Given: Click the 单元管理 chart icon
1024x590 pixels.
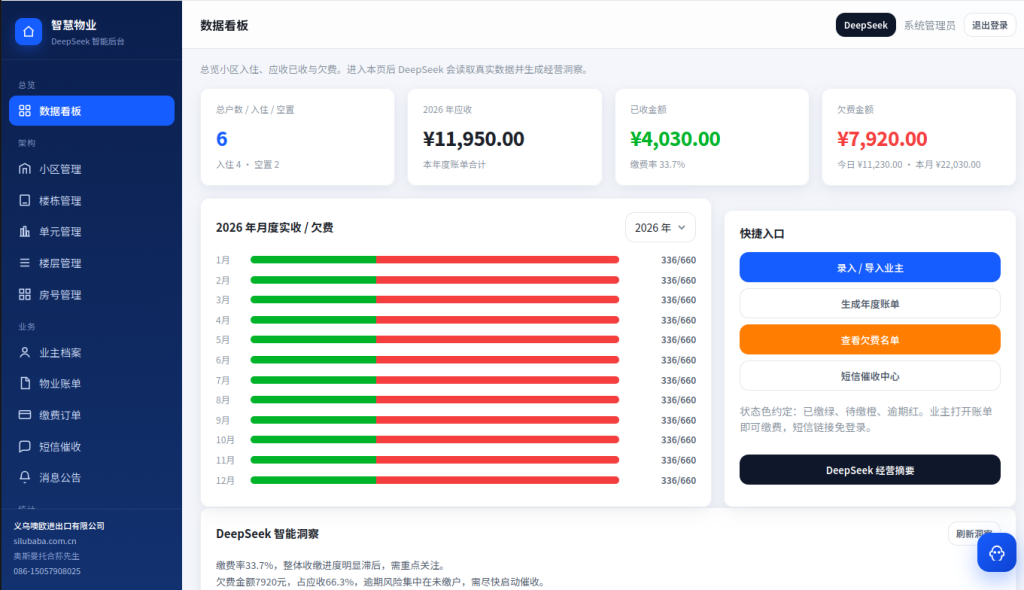Looking at the screenshot, I should tap(25, 231).
